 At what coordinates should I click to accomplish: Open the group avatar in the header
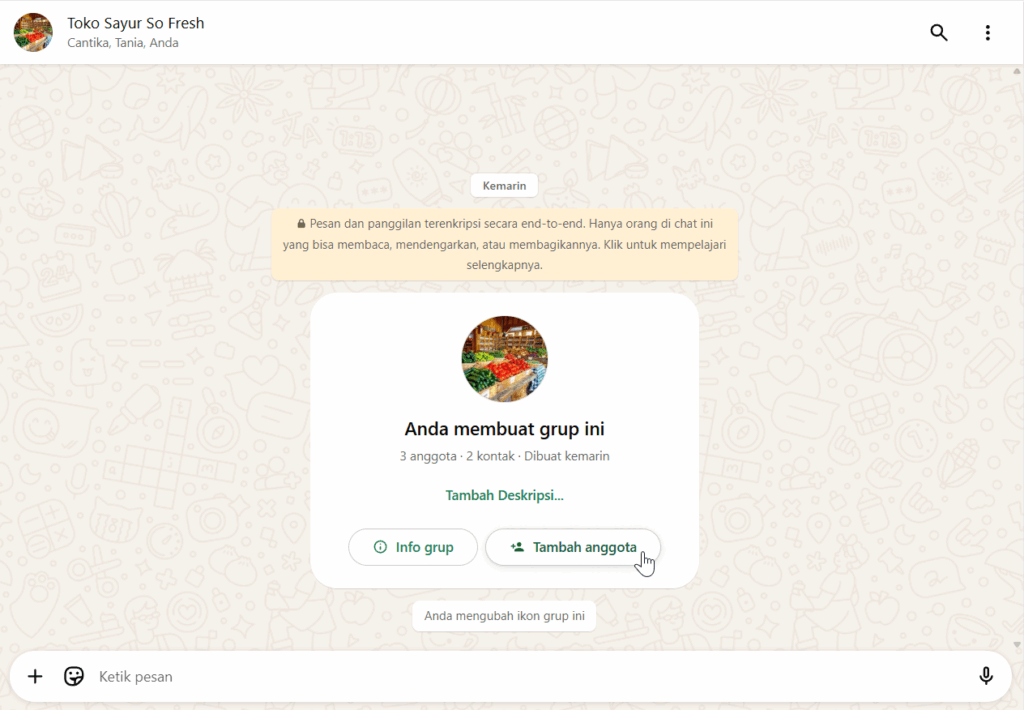click(33, 32)
